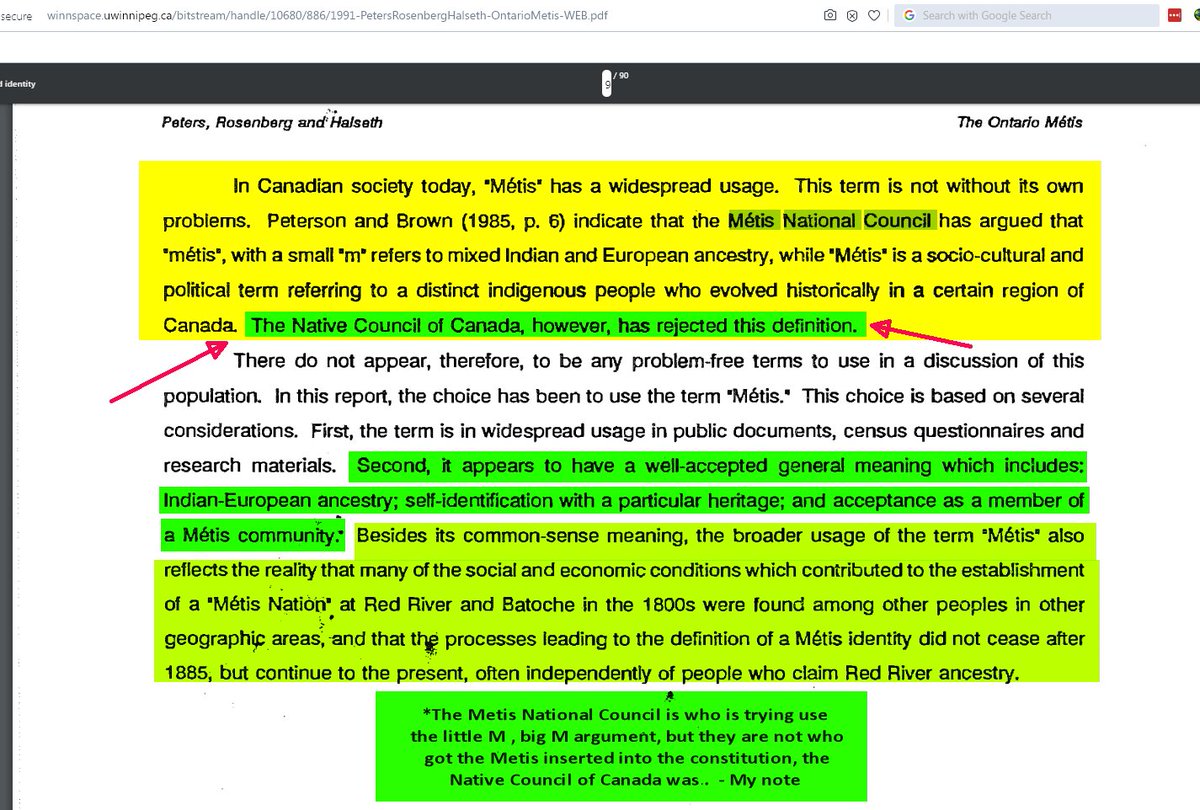Image resolution: width=1200 pixels, height=810 pixels.
Task: Click the '/ 90' total page count
Action: pos(622,76)
